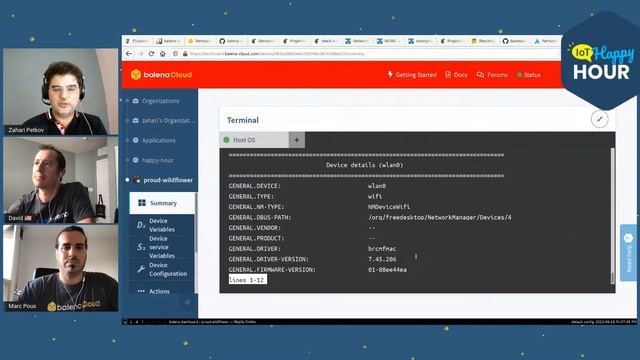Click David's video thumbnail

coord(61,180)
